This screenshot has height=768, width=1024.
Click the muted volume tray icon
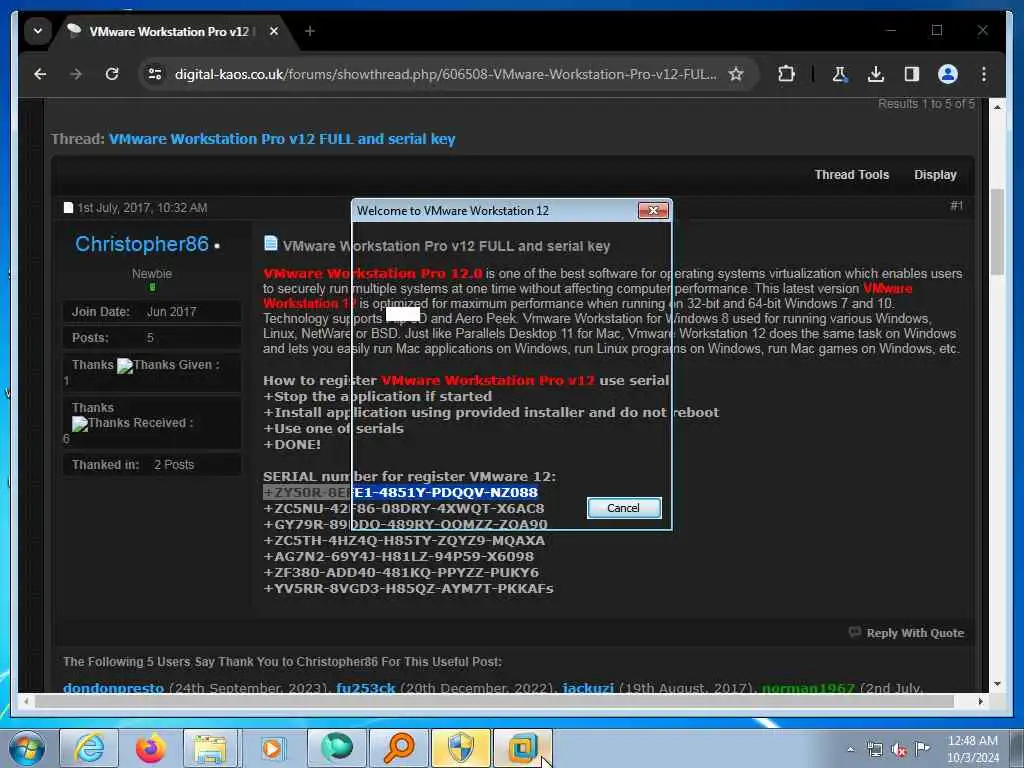coord(899,750)
